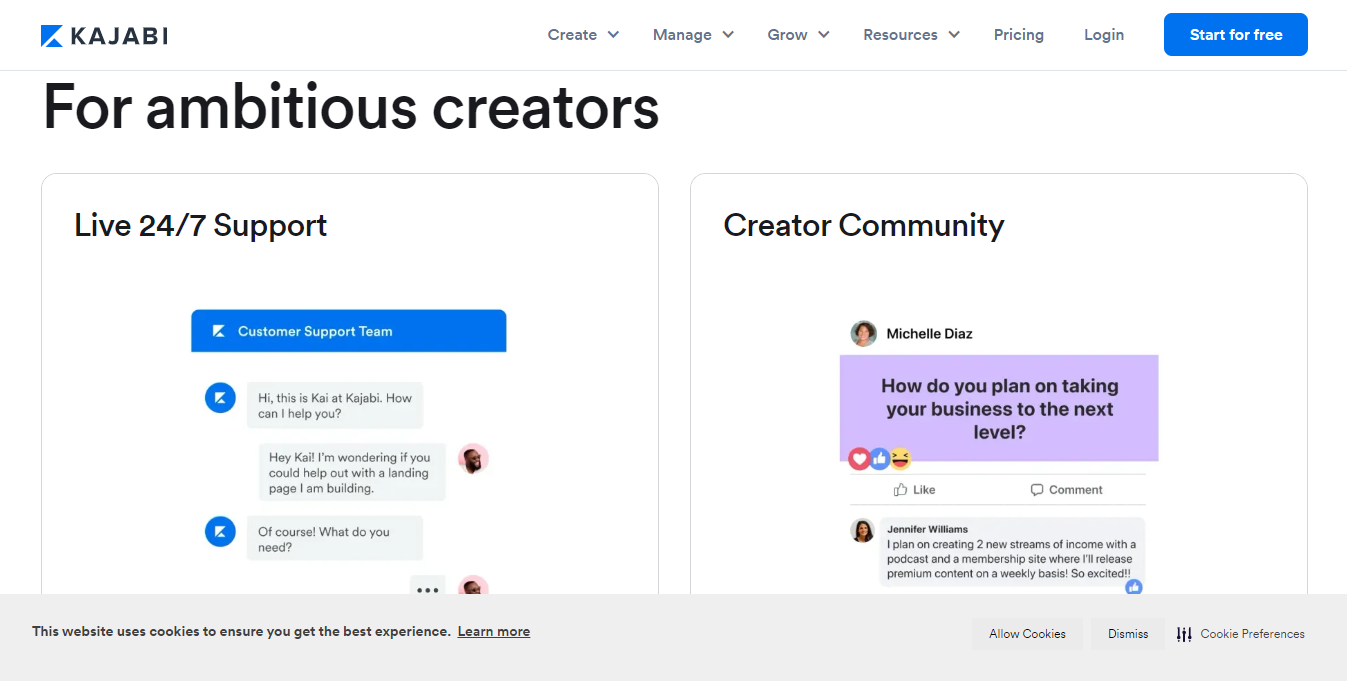Open the Resources menu label

pyautogui.click(x=900, y=35)
